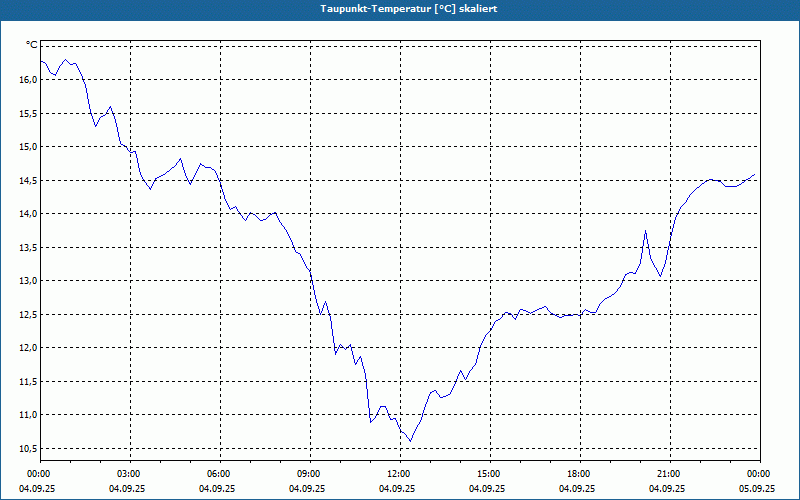800x500 pixels.
Task: Click the 15,0 y-axis label
Action: point(29,147)
